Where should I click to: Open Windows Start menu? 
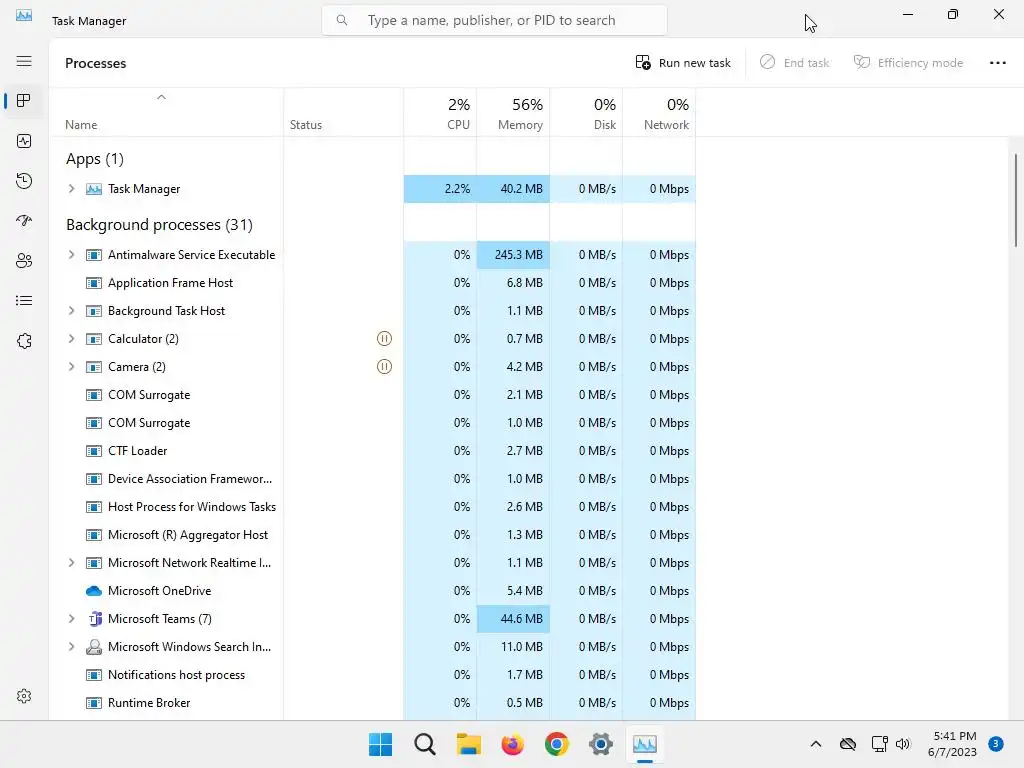381,744
